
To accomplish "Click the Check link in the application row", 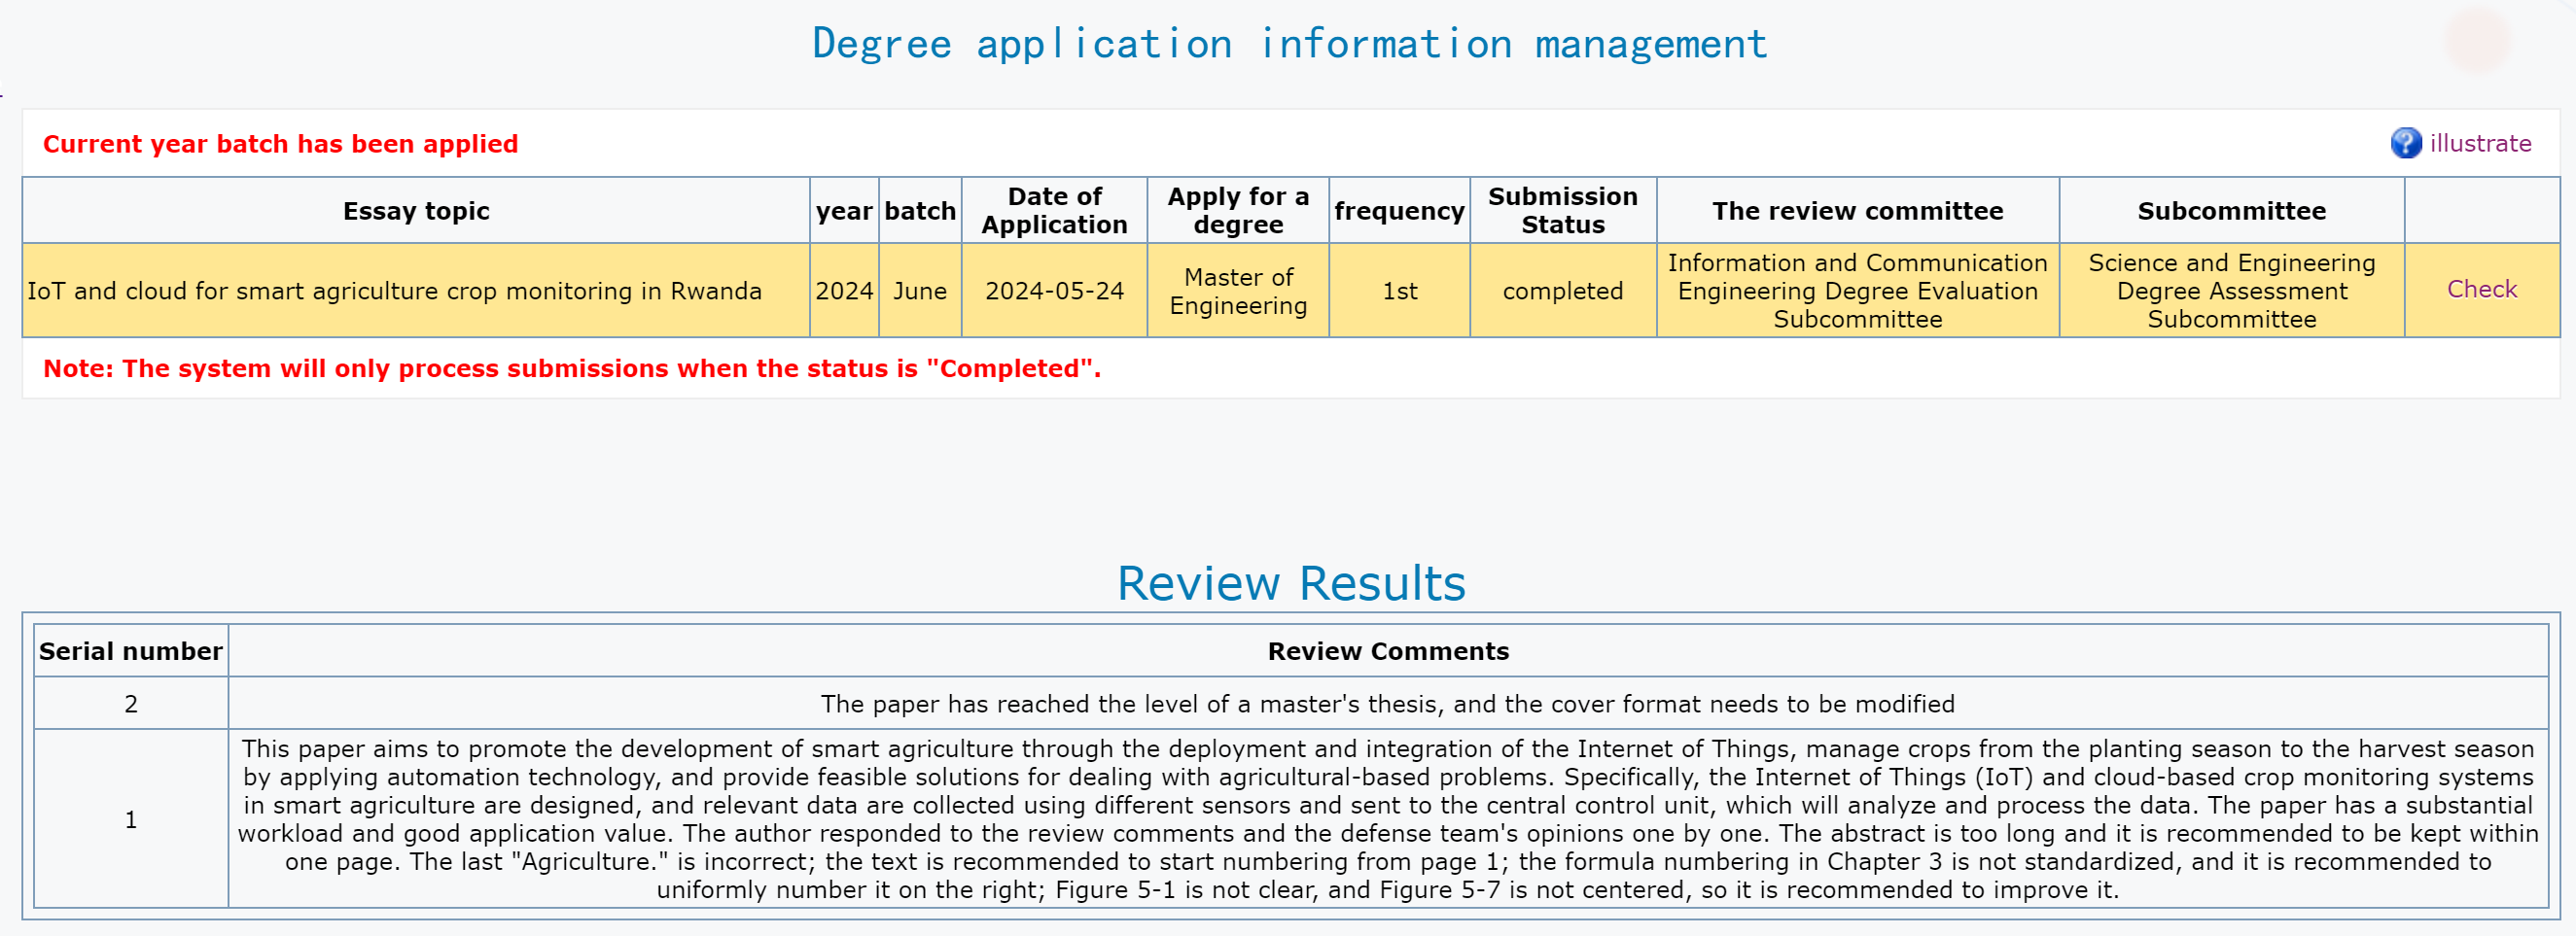I will click(x=2481, y=289).
